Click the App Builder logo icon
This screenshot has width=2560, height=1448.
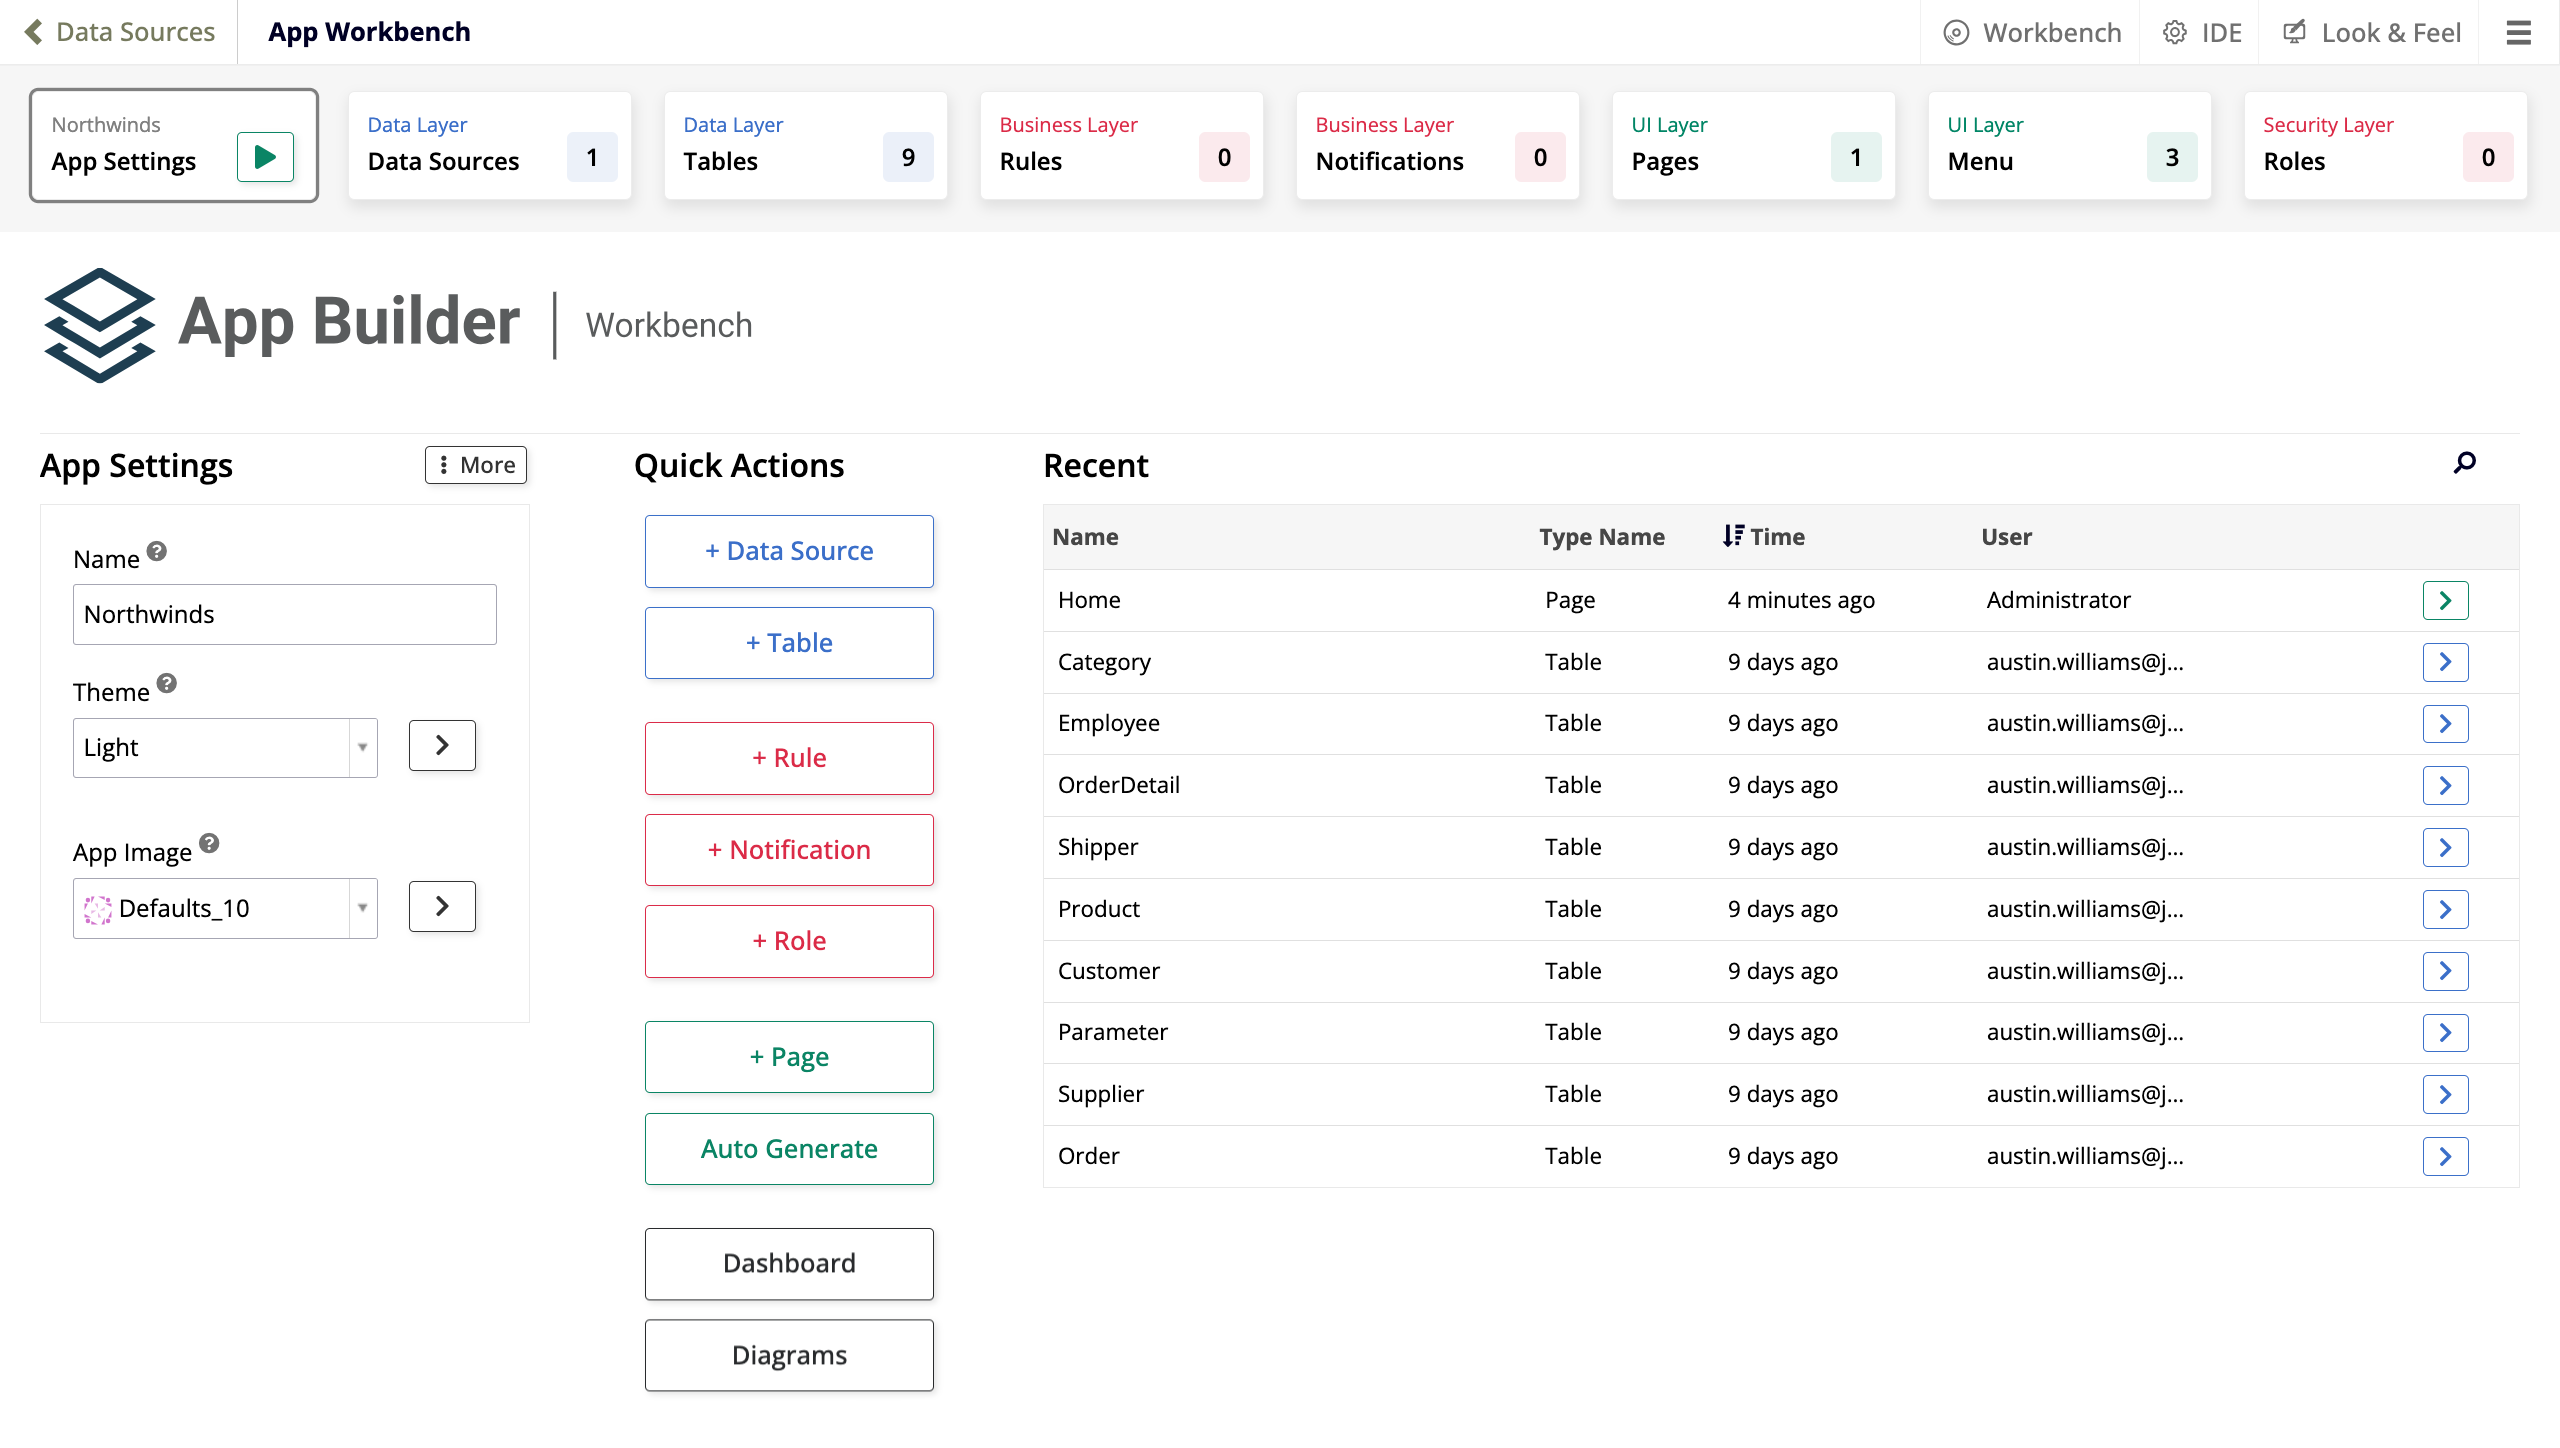100,324
